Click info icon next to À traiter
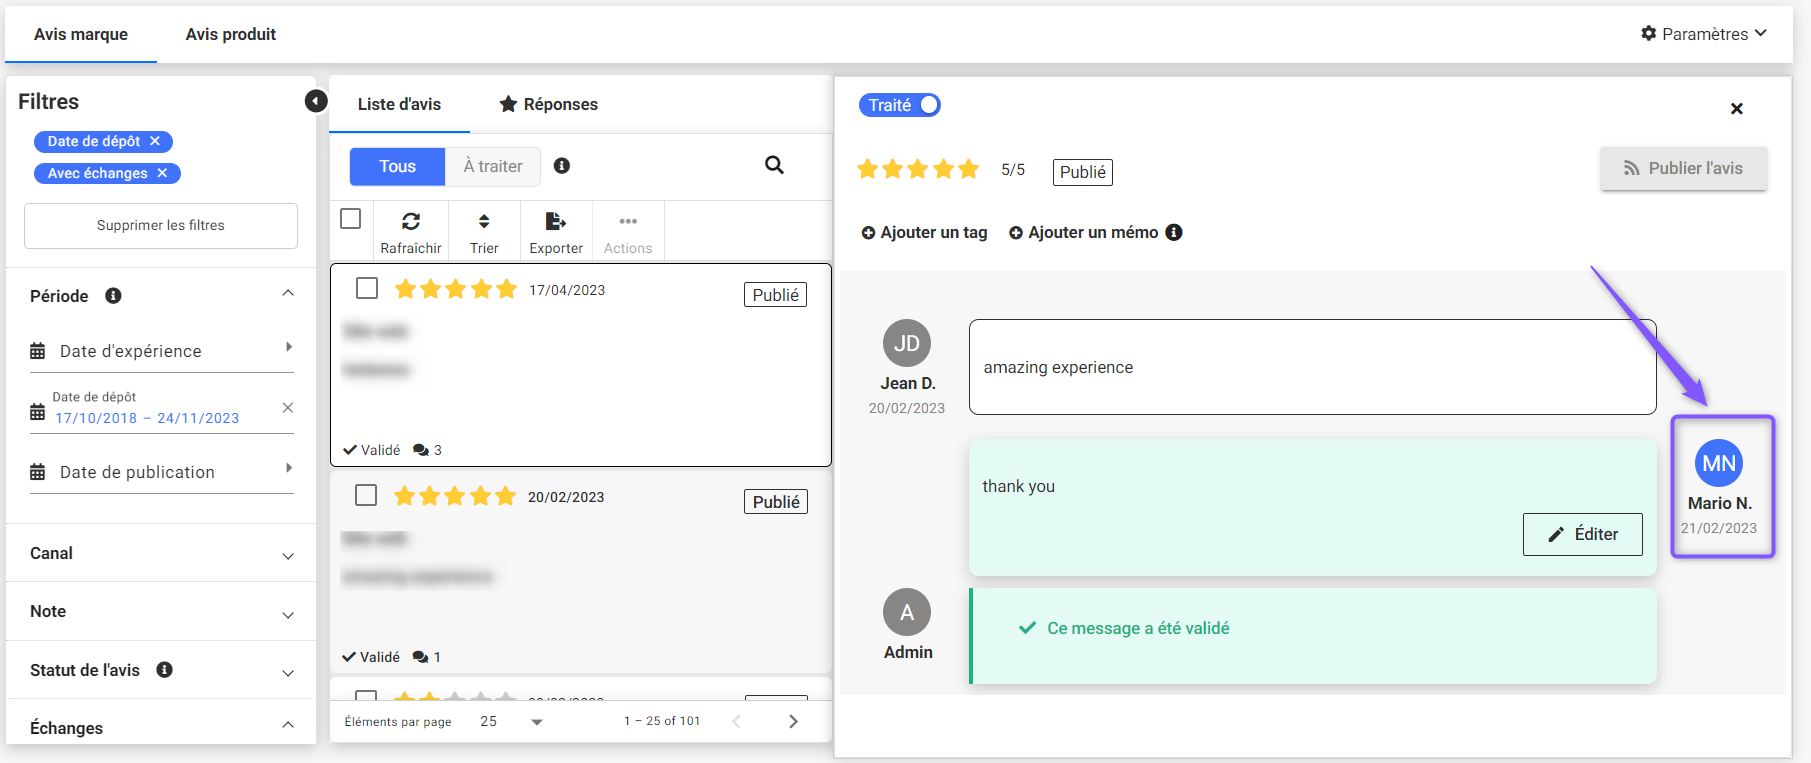Image resolution: width=1811 pixels, height=763 pixels. tap(562, 166)
